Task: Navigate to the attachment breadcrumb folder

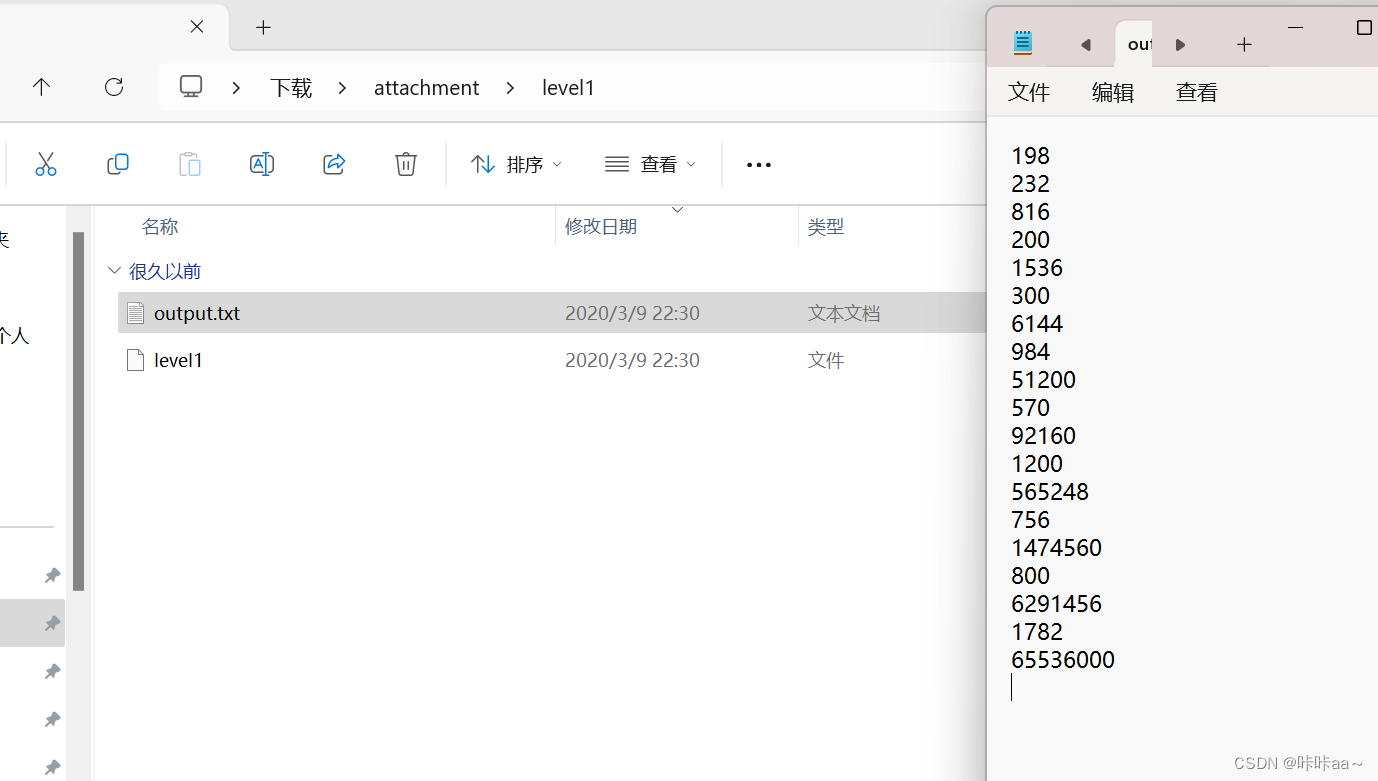Action: point(426,87)
